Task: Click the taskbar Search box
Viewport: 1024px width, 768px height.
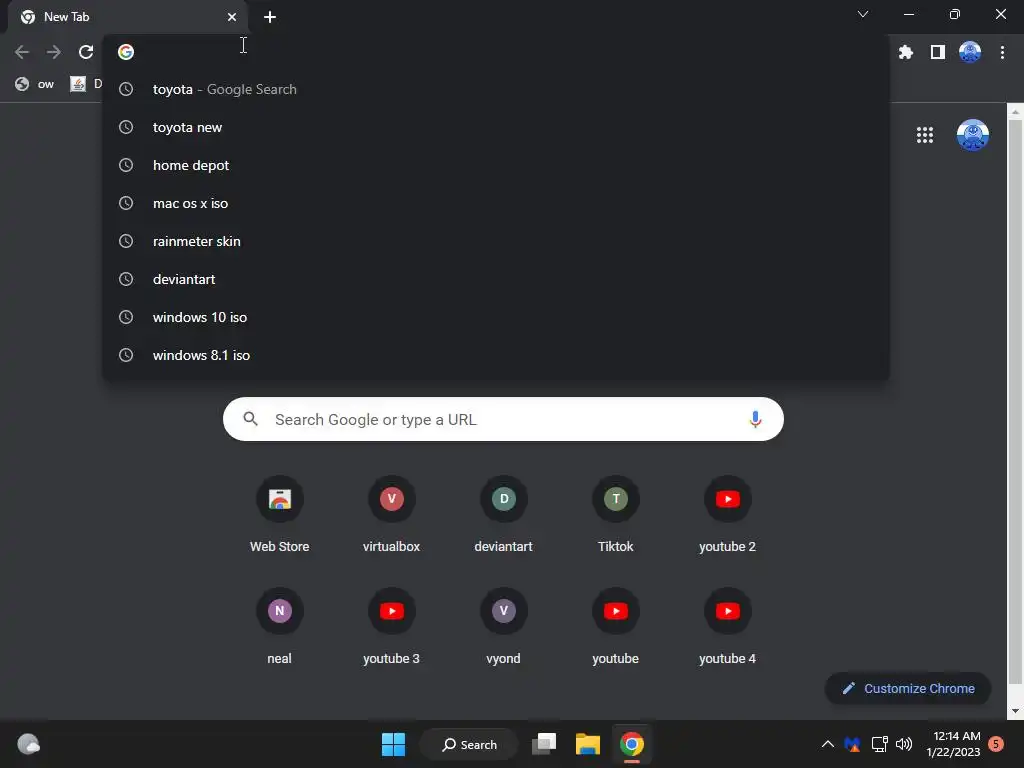Action: [x=469, y=744]
